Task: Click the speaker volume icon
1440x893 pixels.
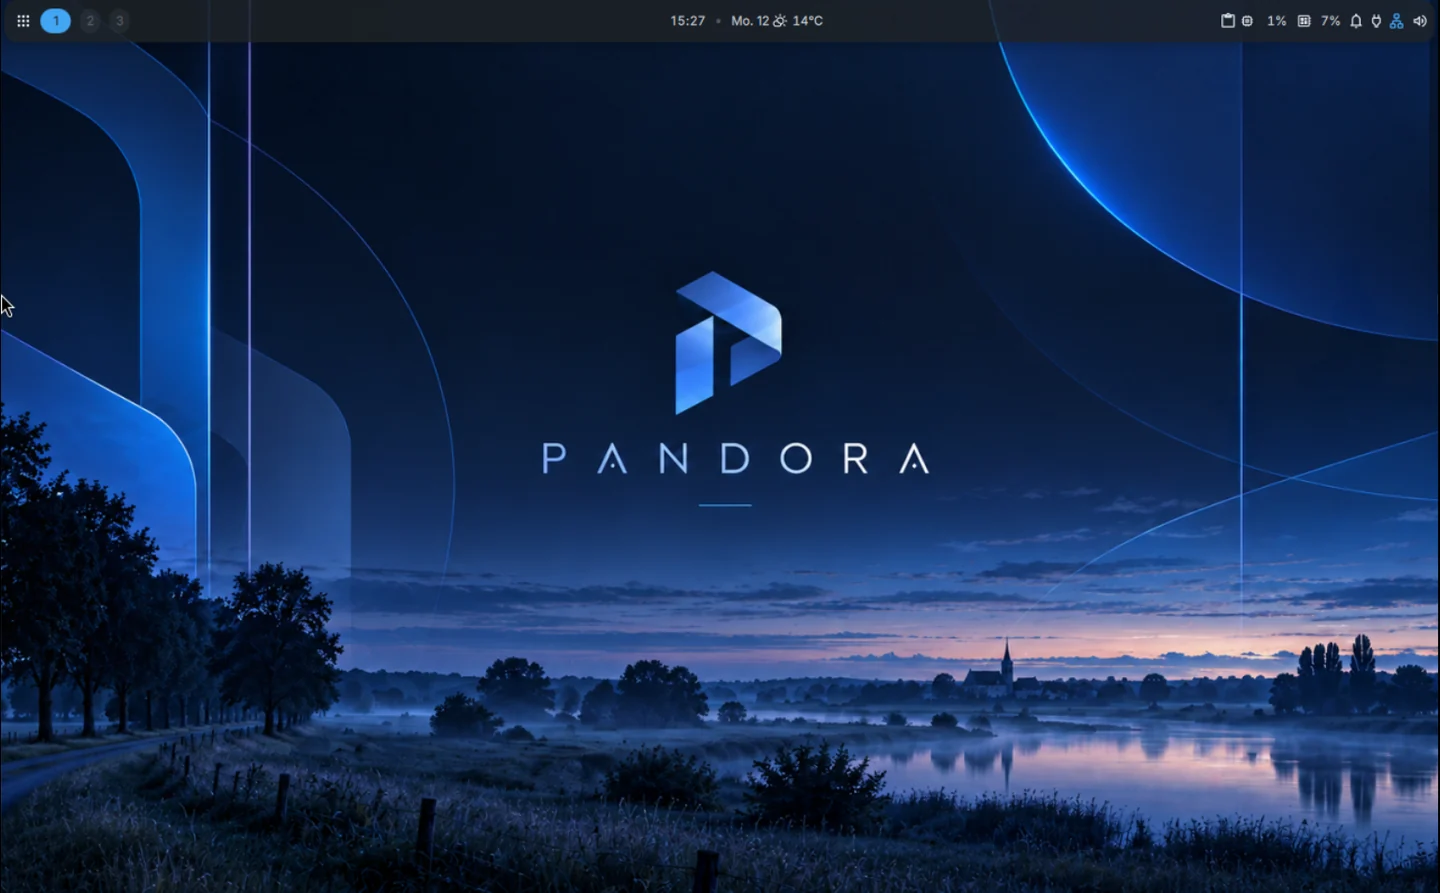Action: (x=1420, y=20)
